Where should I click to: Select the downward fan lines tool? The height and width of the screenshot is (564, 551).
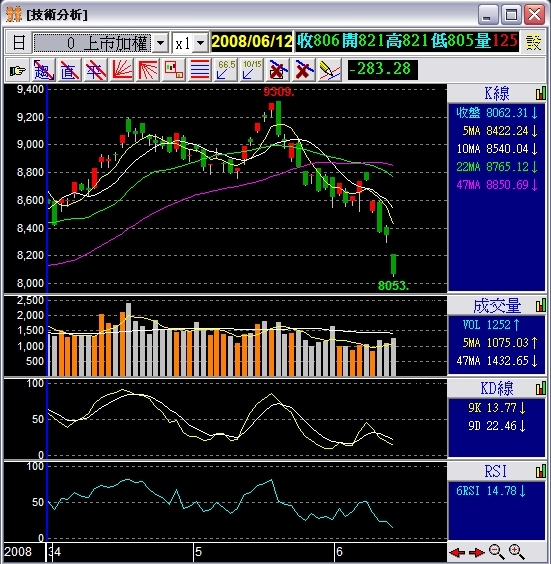click(x=148, y=70)
